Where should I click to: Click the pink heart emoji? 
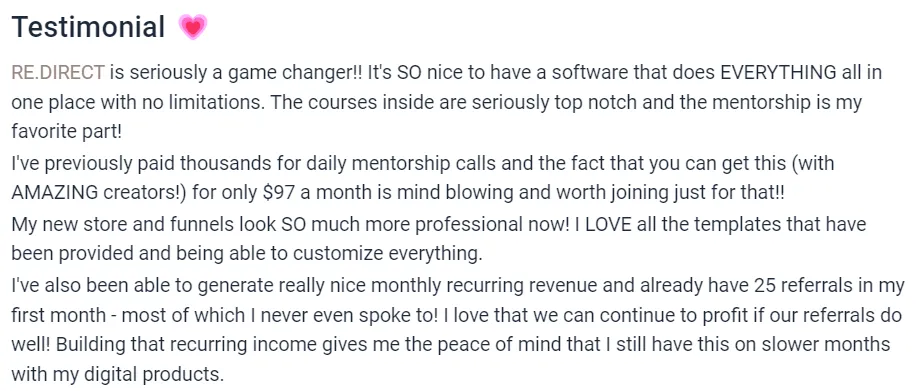(x=192, y=27)
